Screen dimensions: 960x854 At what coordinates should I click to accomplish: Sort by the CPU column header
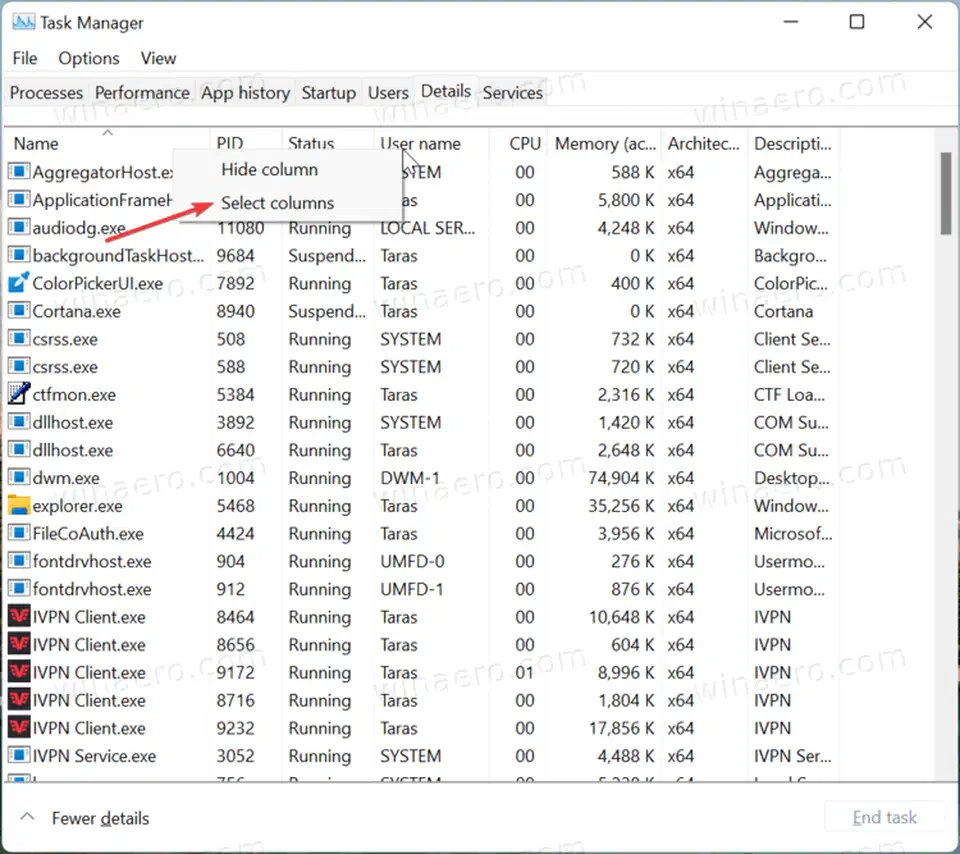point(519,143)
